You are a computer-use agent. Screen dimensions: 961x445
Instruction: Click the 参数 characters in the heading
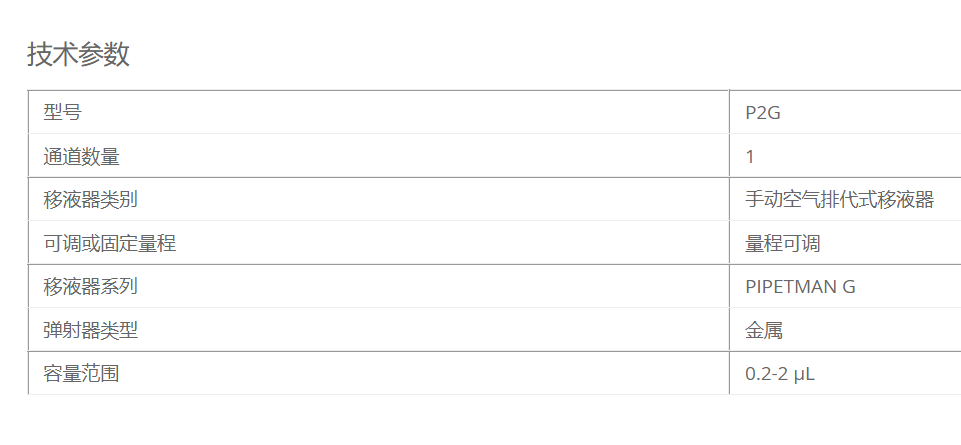click(104, 54)
